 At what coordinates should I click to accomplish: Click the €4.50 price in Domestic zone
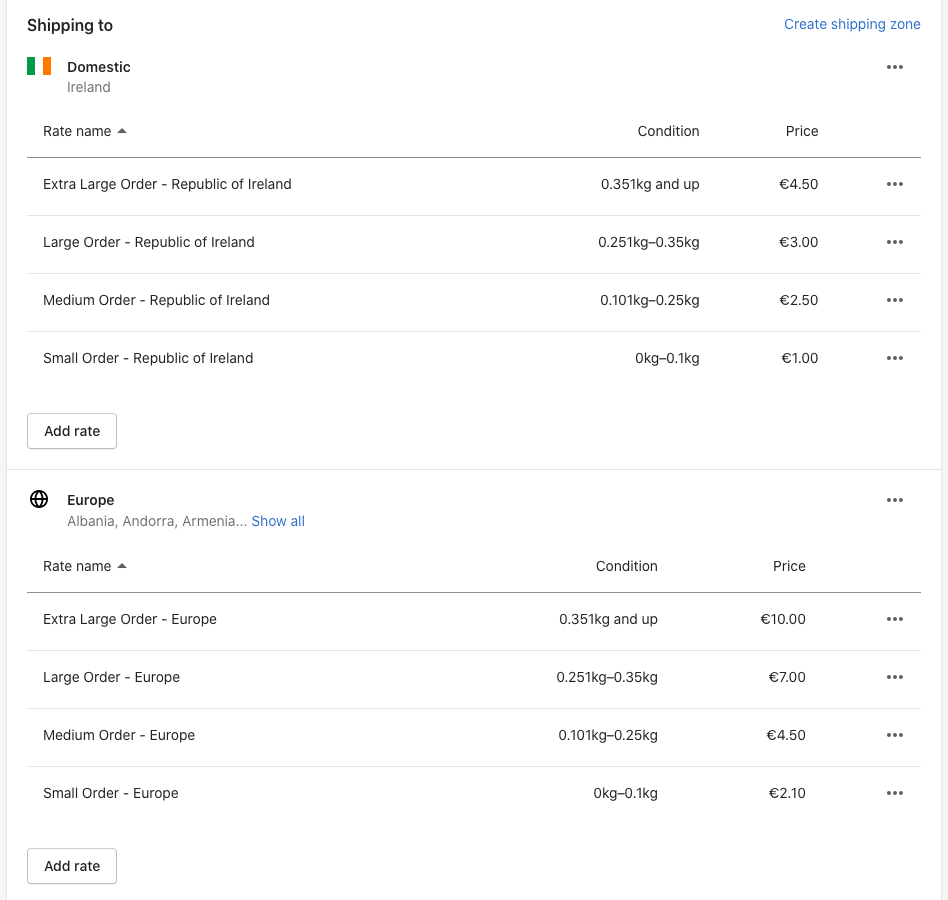point(798,184)
